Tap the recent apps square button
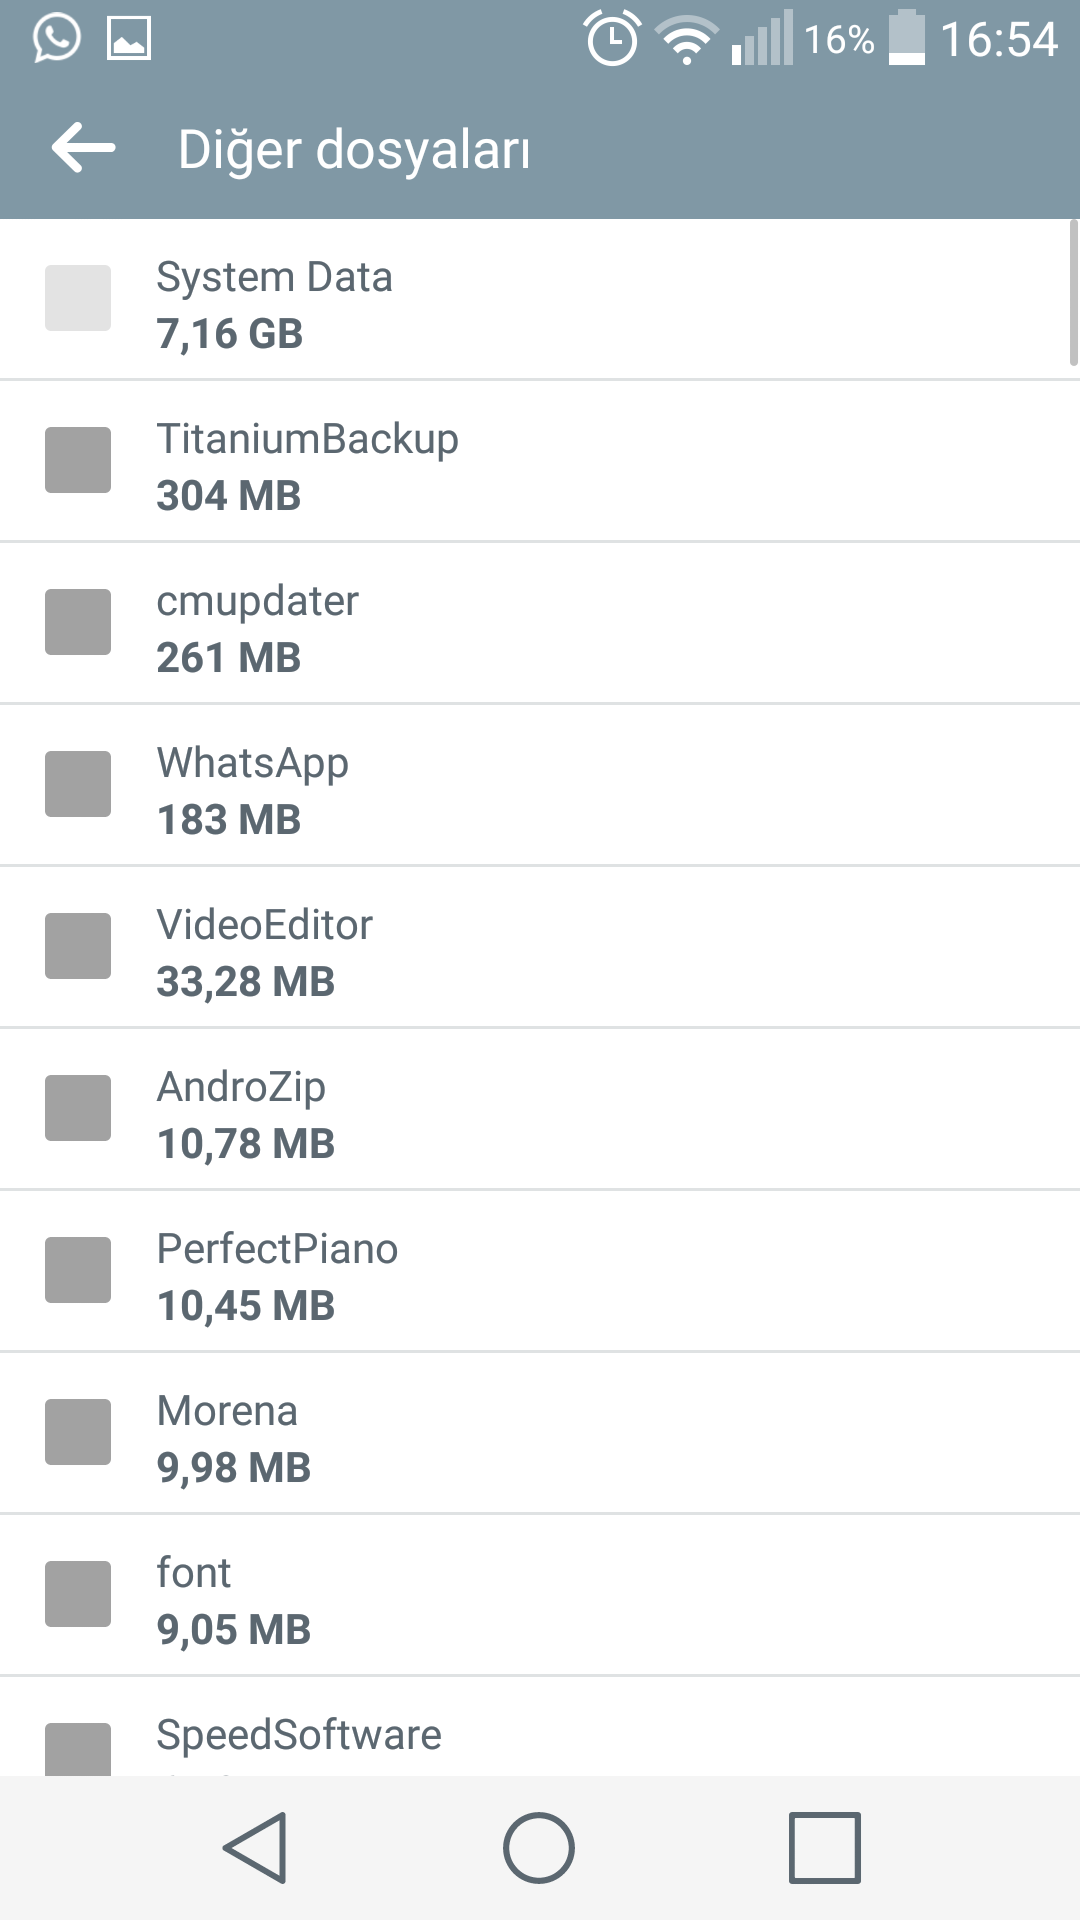This screenshot has width=1080, height=1920. click(825, 1847)
